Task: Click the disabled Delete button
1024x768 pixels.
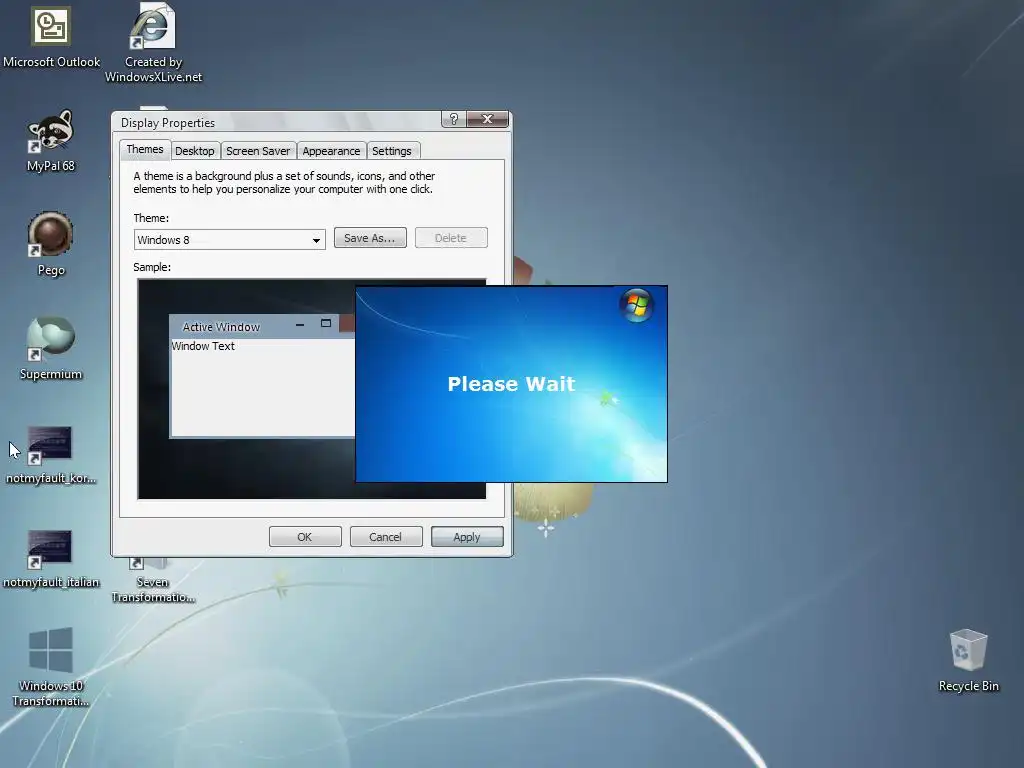Action: pyautogui.click(x=451, y=238)
